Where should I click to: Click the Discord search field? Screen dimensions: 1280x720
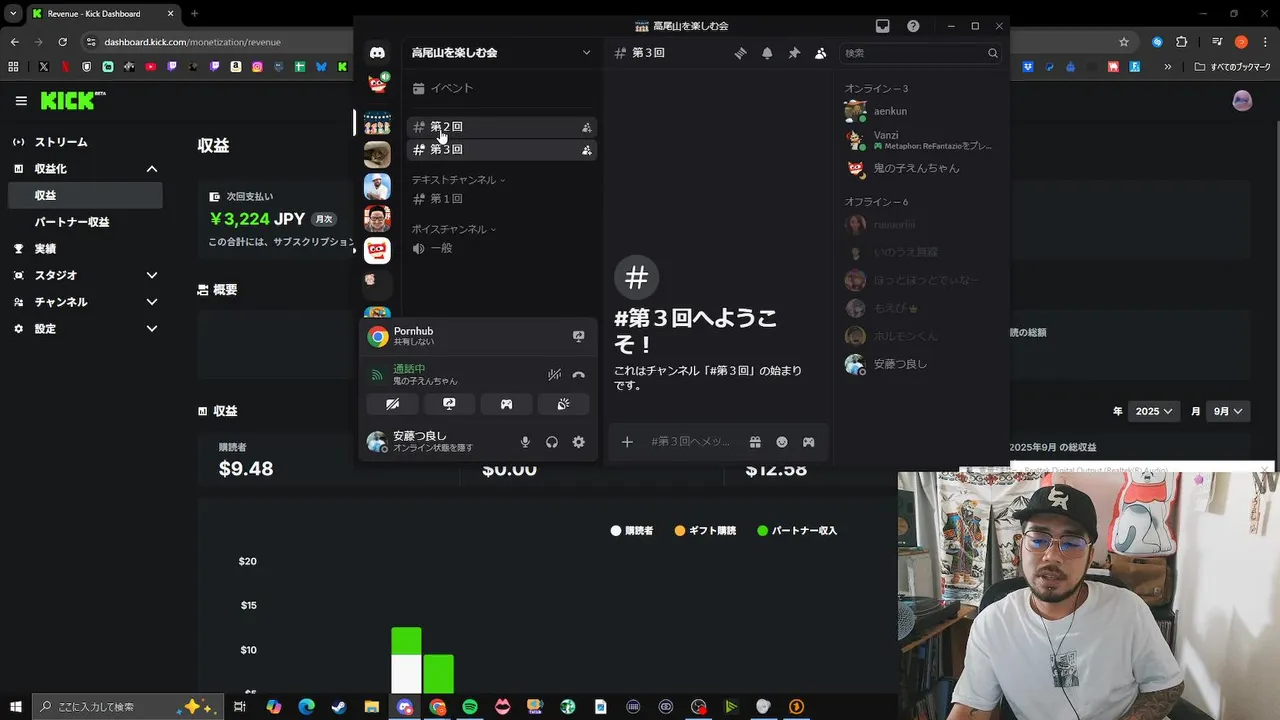(x=921, y=53)
